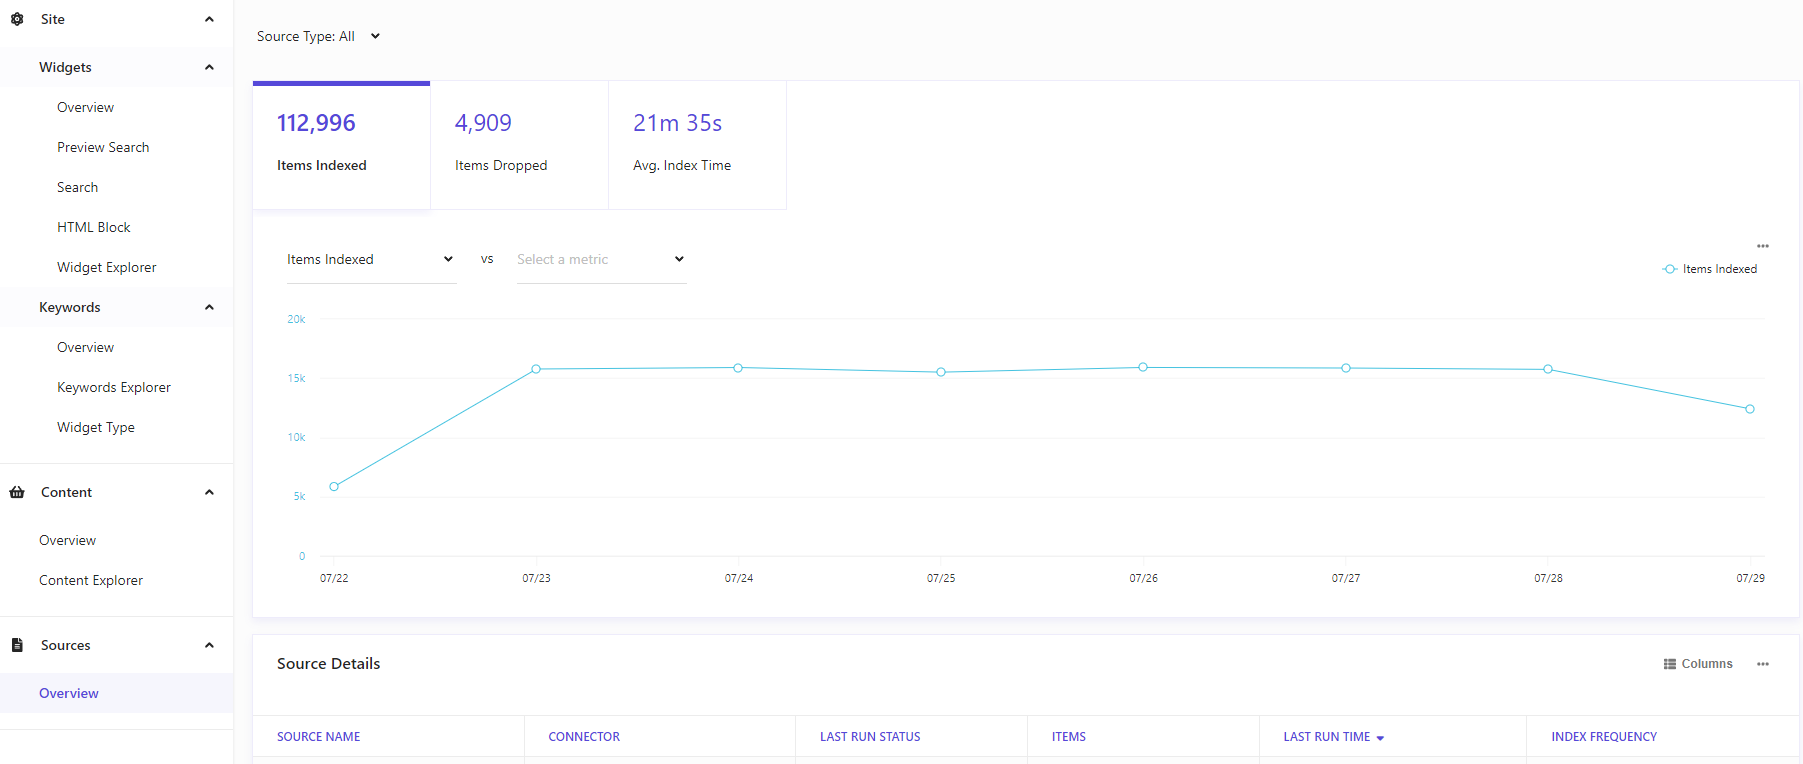The width and height of the screenshot is (1803, 764).
Task: Click the 112,996 value
Action: (316, 123)
